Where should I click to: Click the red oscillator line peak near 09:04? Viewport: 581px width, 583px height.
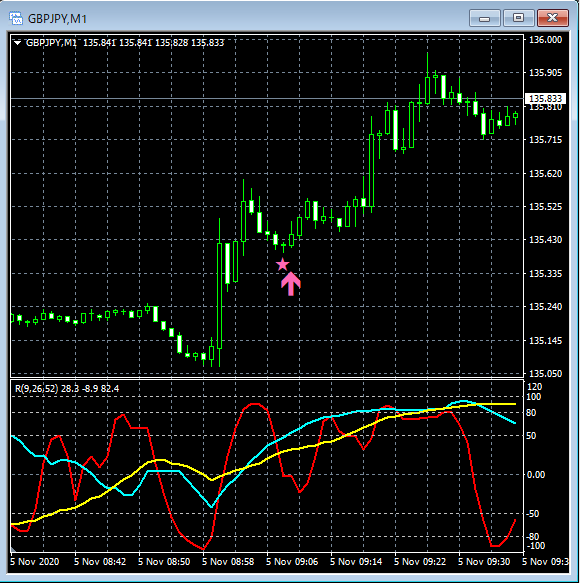pos(256,404)
